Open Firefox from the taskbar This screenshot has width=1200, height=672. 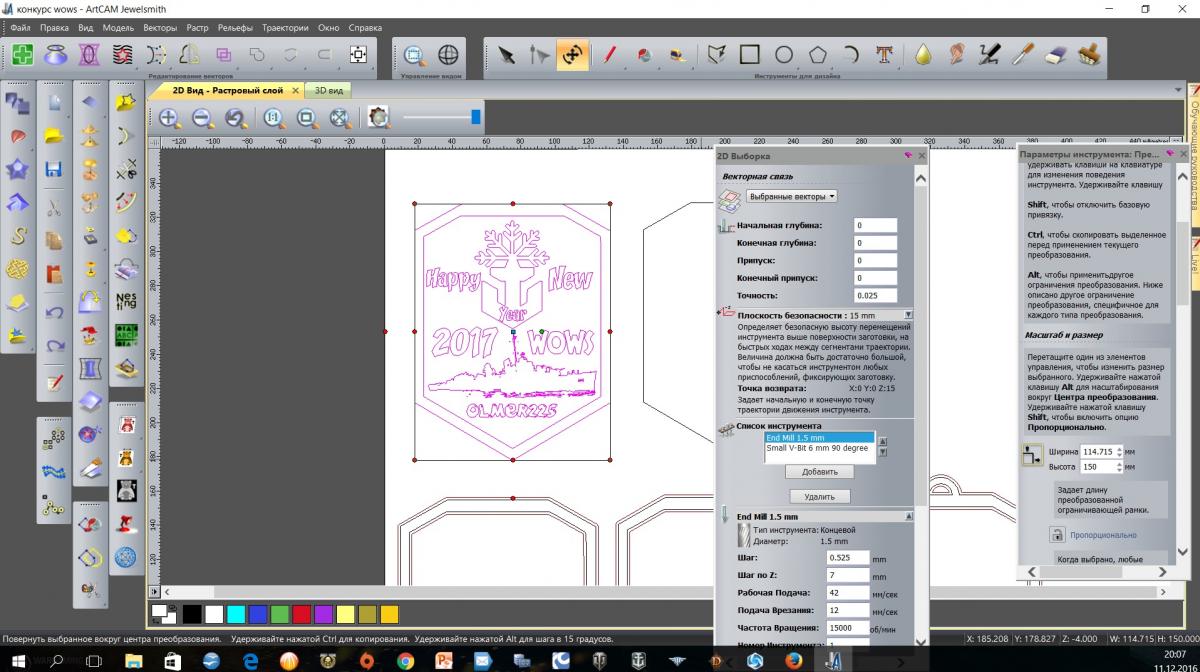[793, 661]
